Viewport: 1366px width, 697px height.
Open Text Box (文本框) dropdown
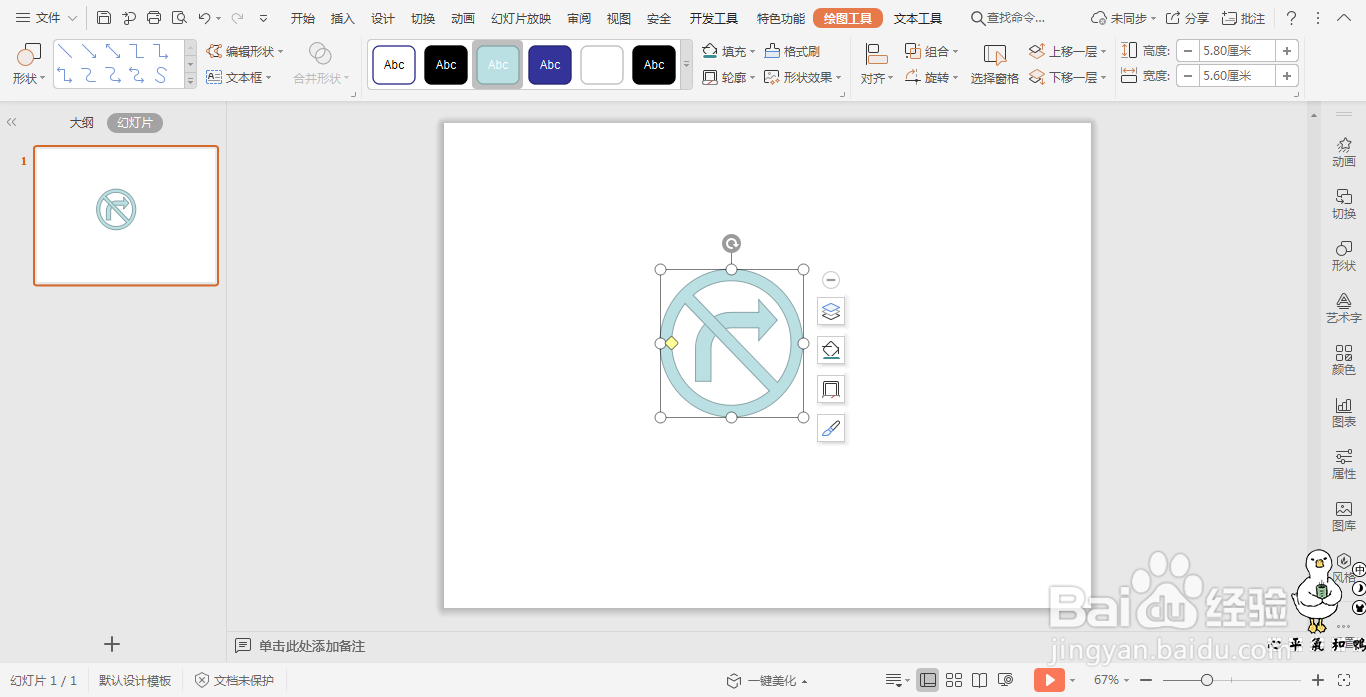[x=240, y=77]
